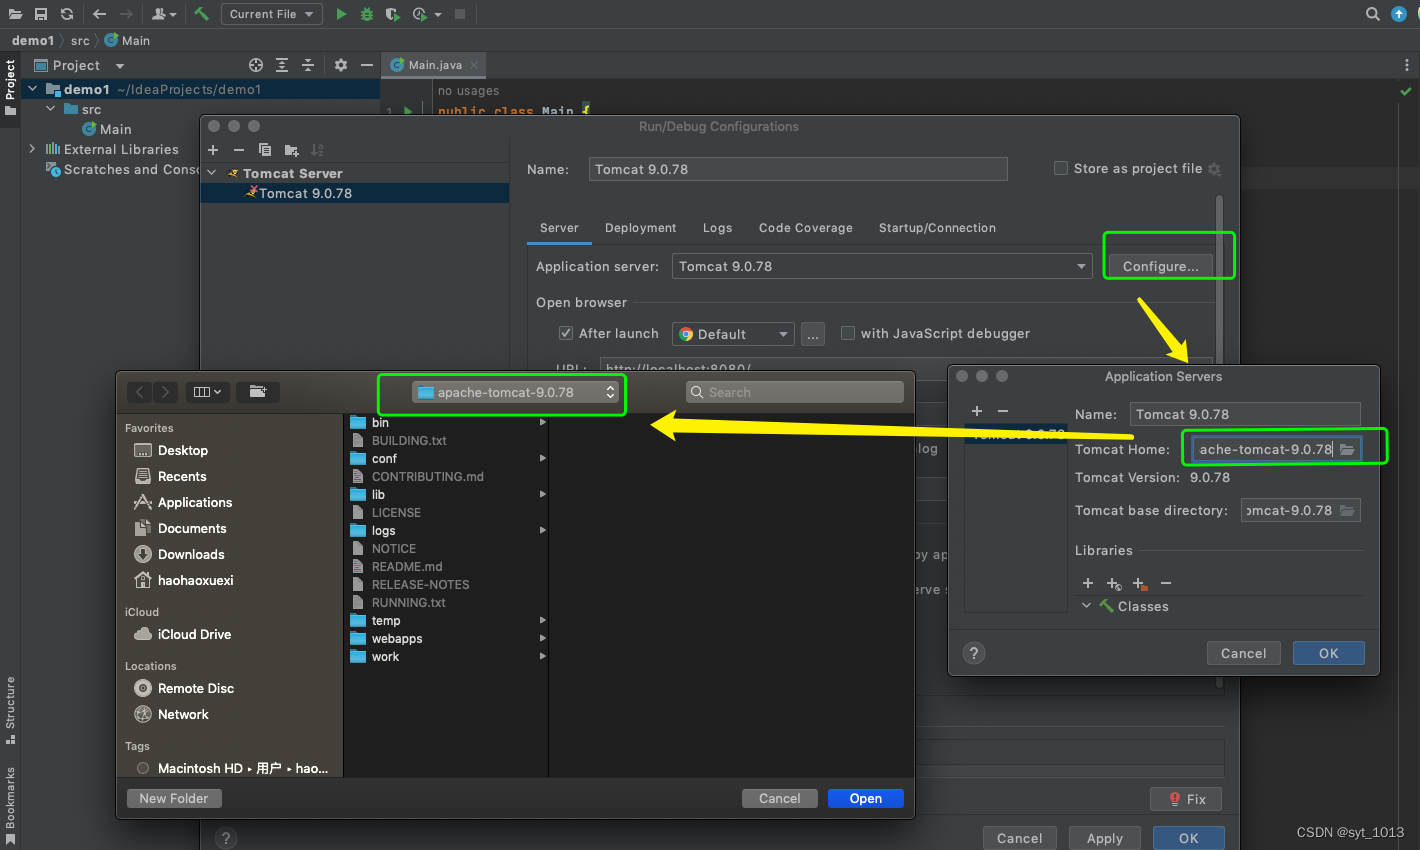Open the Application server Tomcat 9.0.78 dropdown
Viewport: 1420px width, 850px height.
pos(882,266)
